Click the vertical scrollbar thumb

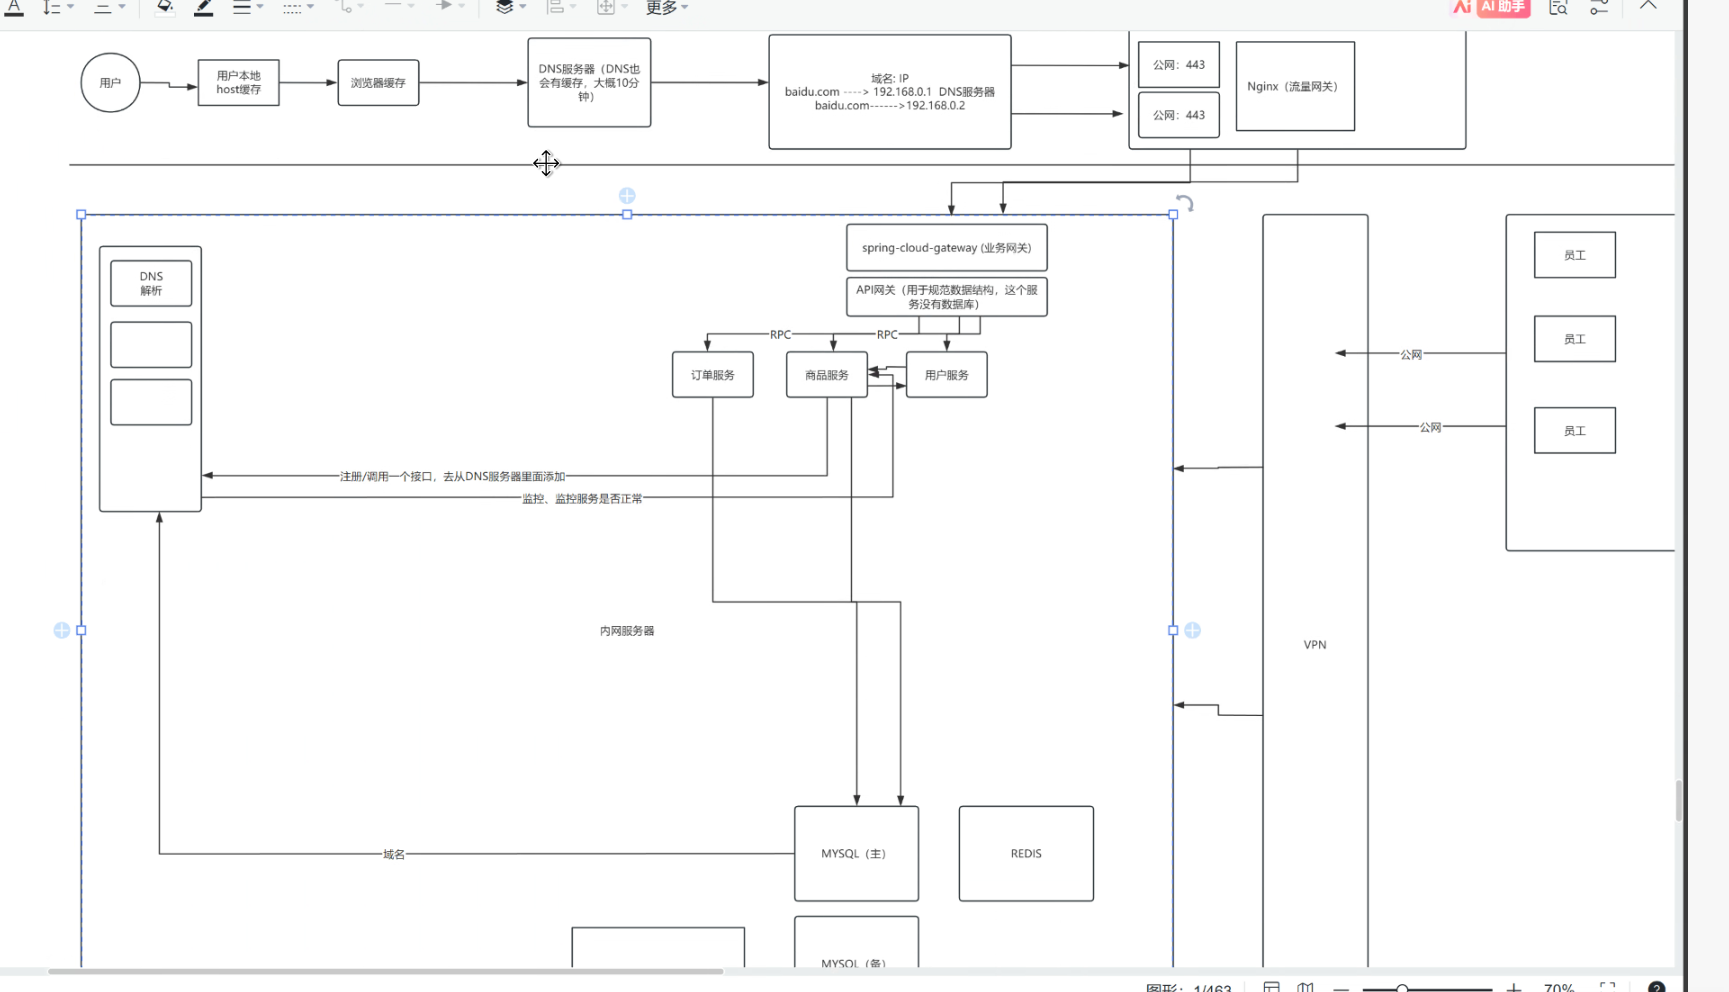(x=1679, y=800)
